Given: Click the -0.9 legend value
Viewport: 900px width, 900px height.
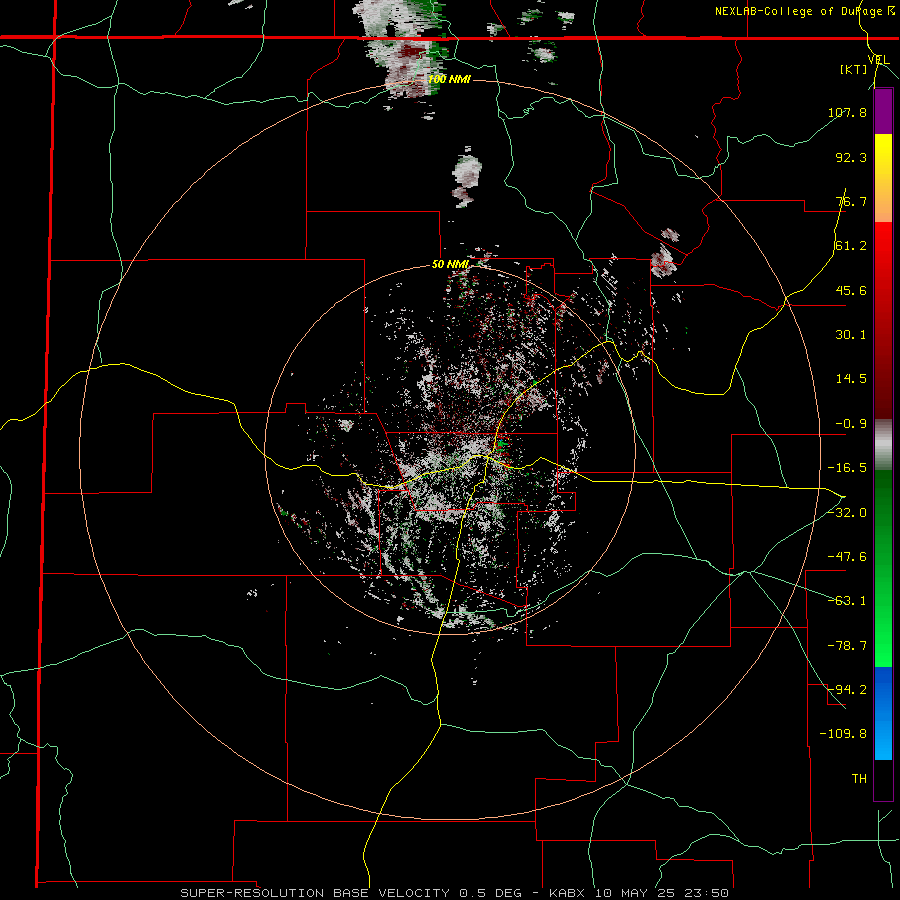Looking at the screenshot, I should [851, 424].
